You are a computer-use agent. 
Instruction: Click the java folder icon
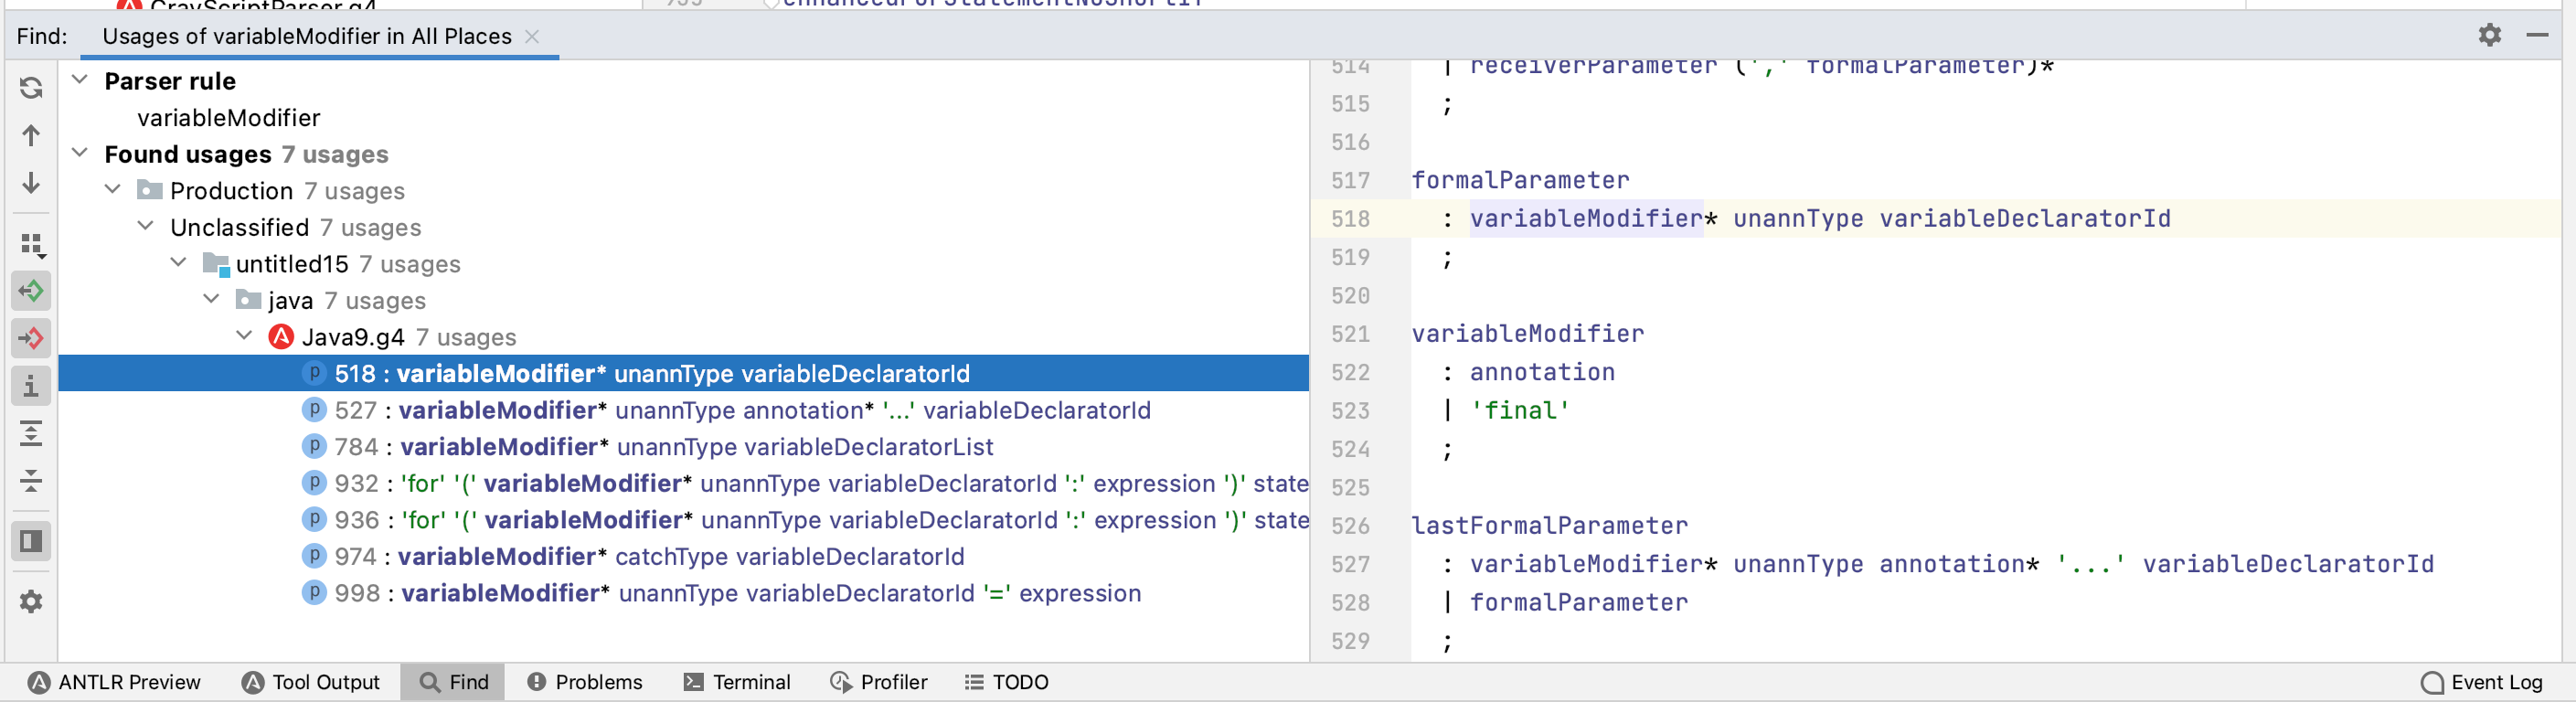[x=248, y=300]
